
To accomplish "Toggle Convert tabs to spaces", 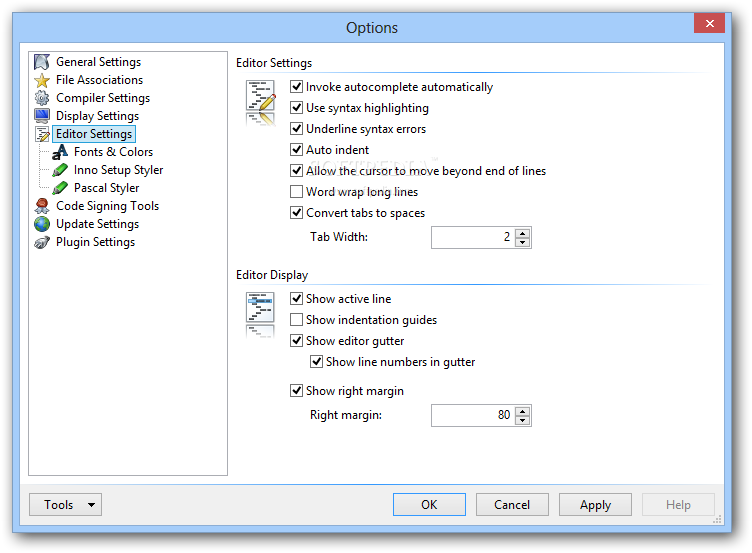I will coord(296,213).
